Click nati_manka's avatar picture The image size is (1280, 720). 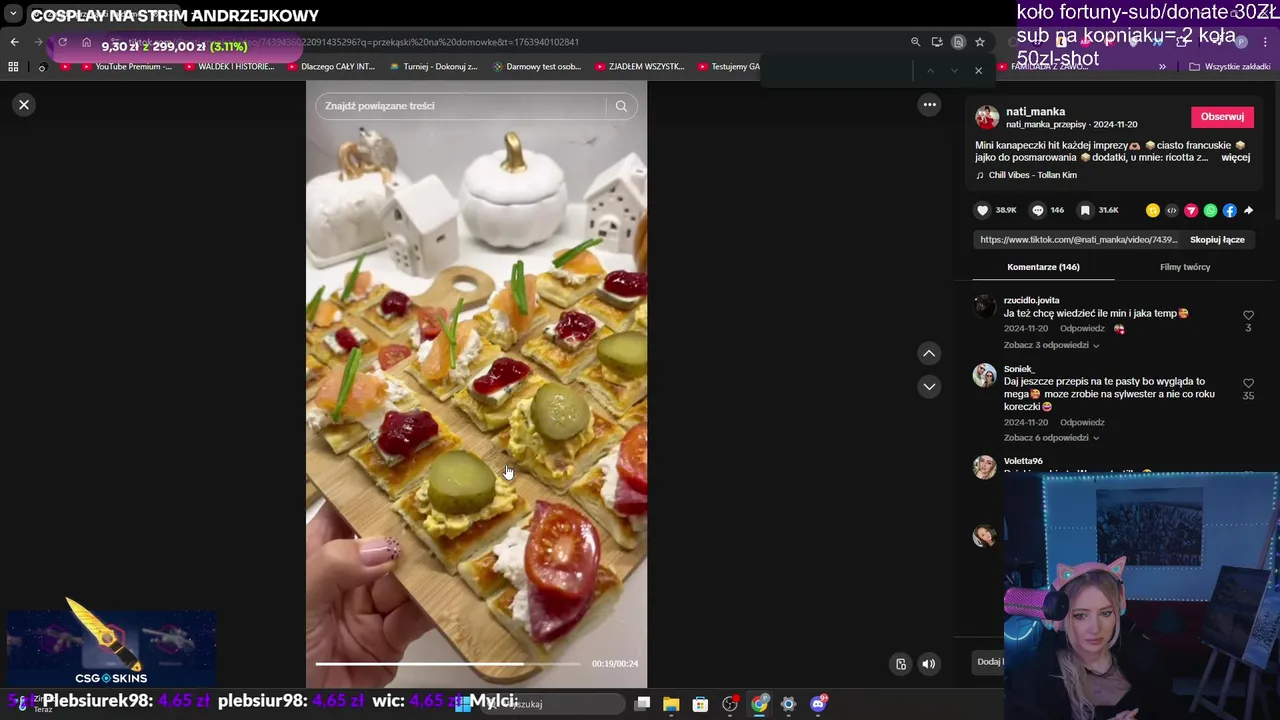click(x=987, y=118)
